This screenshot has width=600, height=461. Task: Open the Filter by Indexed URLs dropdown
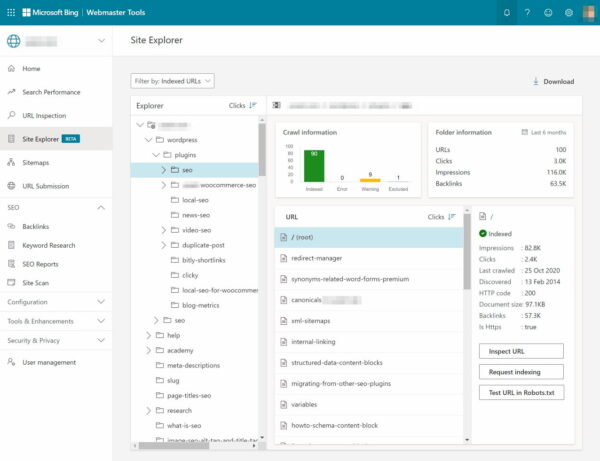pos(172,81)
